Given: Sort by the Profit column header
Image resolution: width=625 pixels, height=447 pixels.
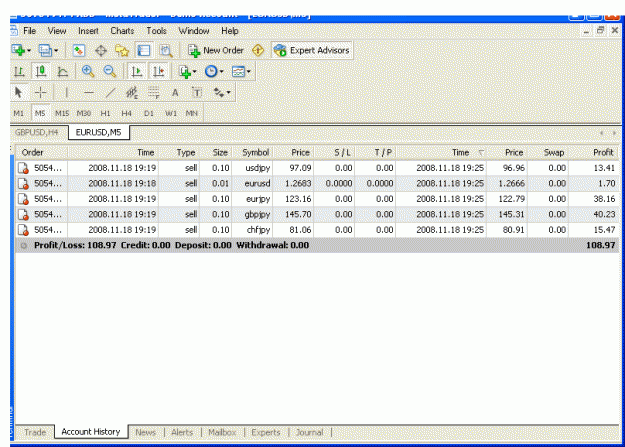Looking at the screenshot, I should point(594,152).
